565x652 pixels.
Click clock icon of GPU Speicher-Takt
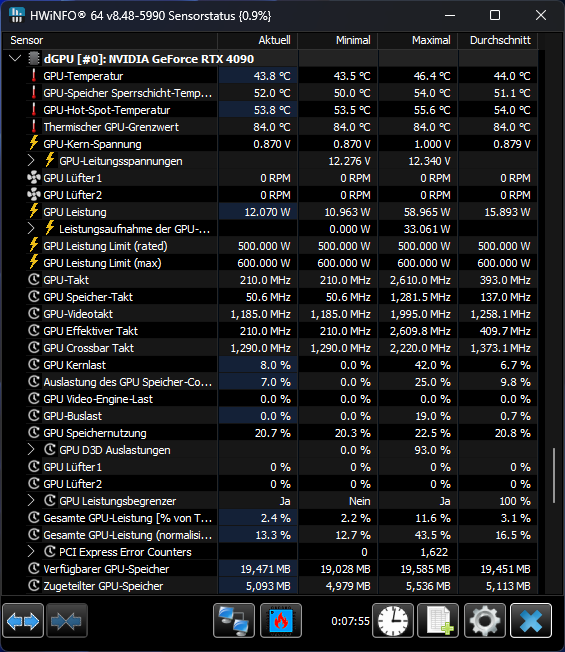tap(34, 296)
